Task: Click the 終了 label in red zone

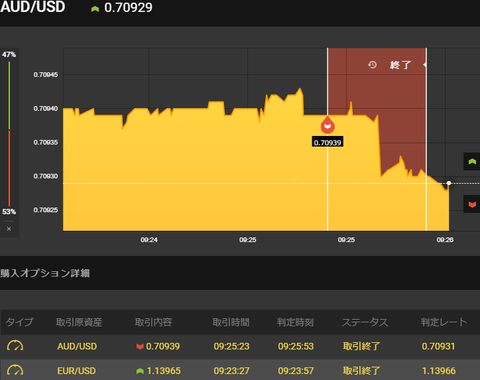Action: [x=401, y=65]
